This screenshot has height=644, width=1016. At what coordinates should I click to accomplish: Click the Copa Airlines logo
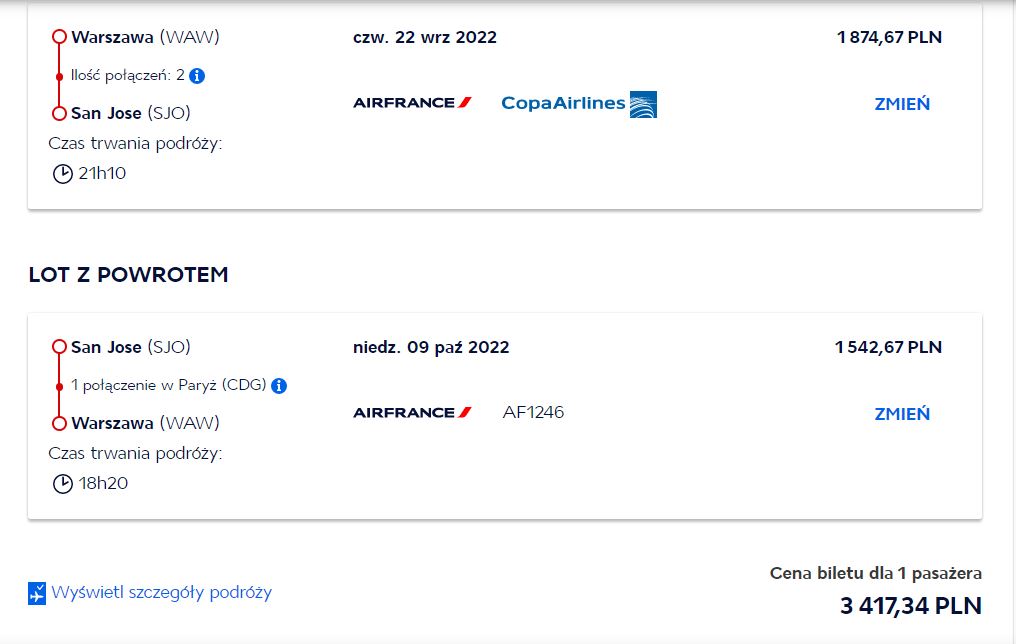(579, 104)
